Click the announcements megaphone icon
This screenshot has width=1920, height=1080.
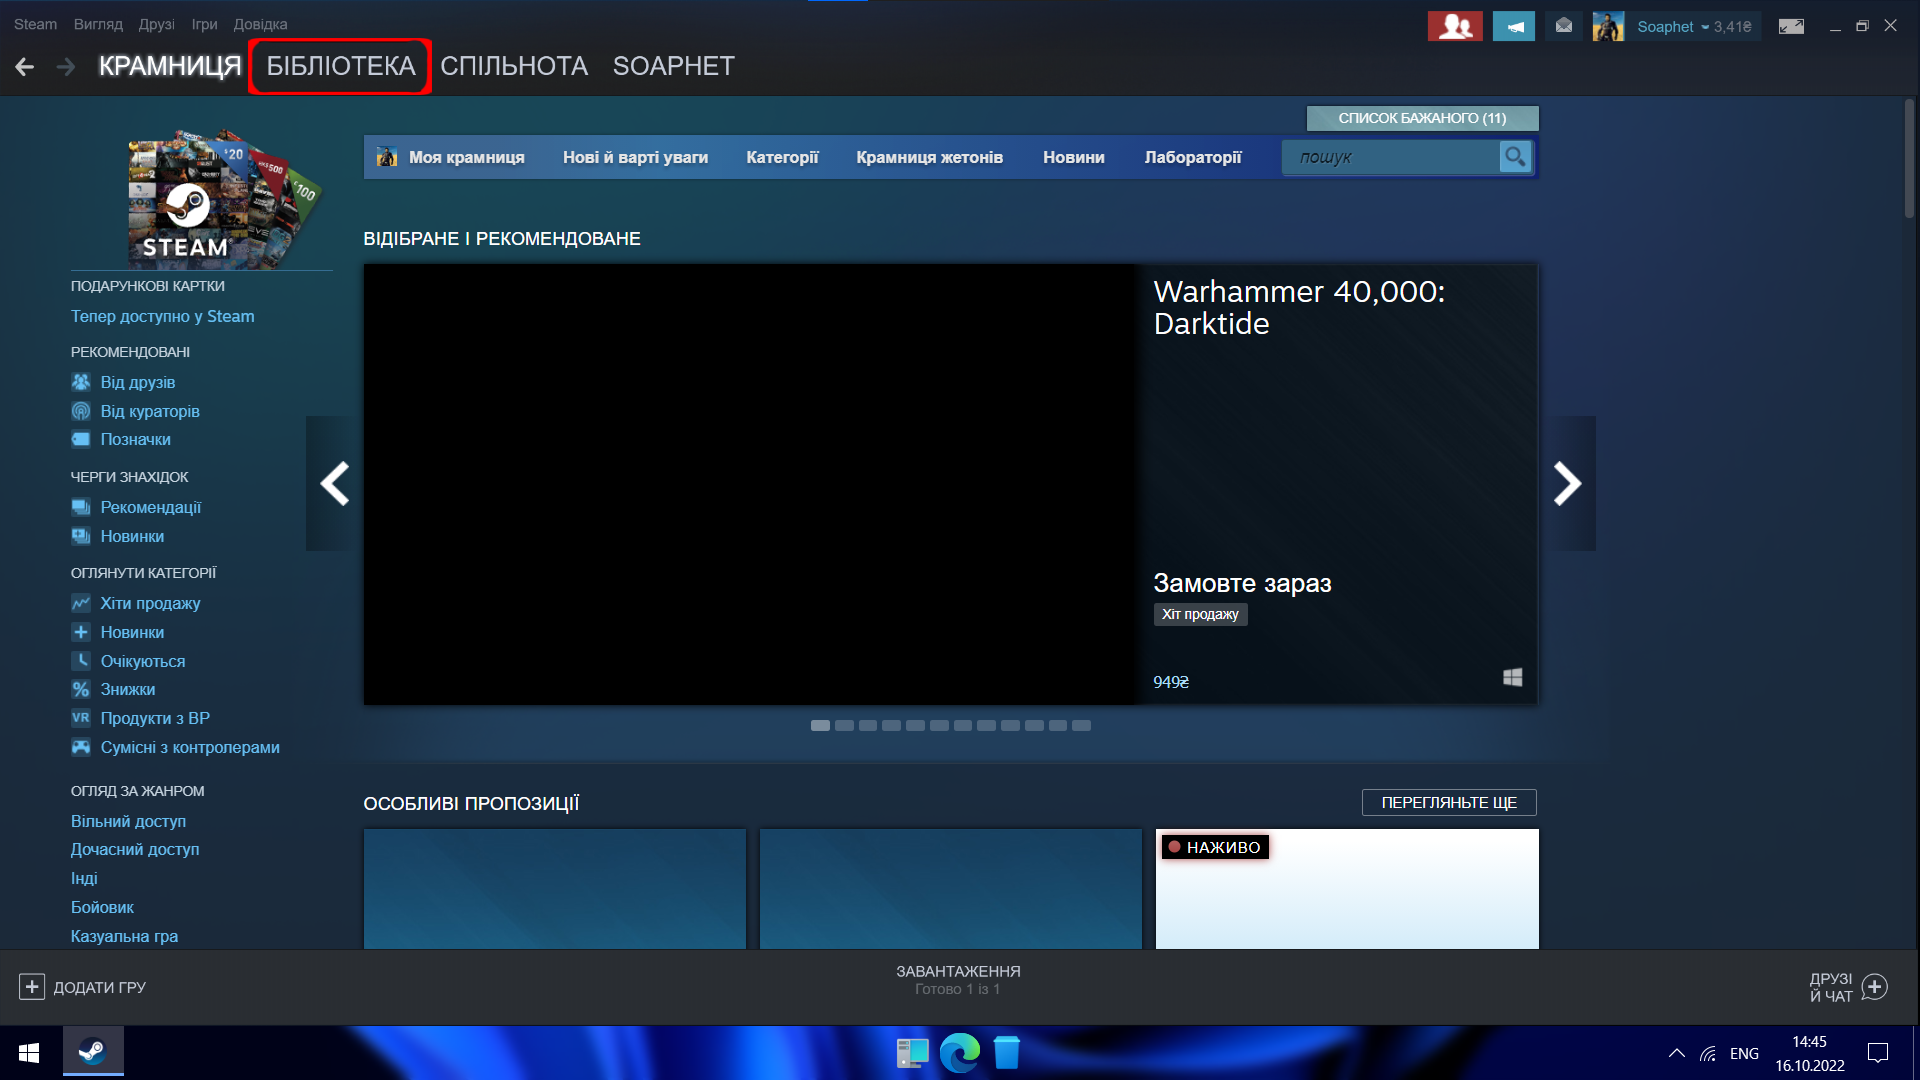pos(1513,27)
